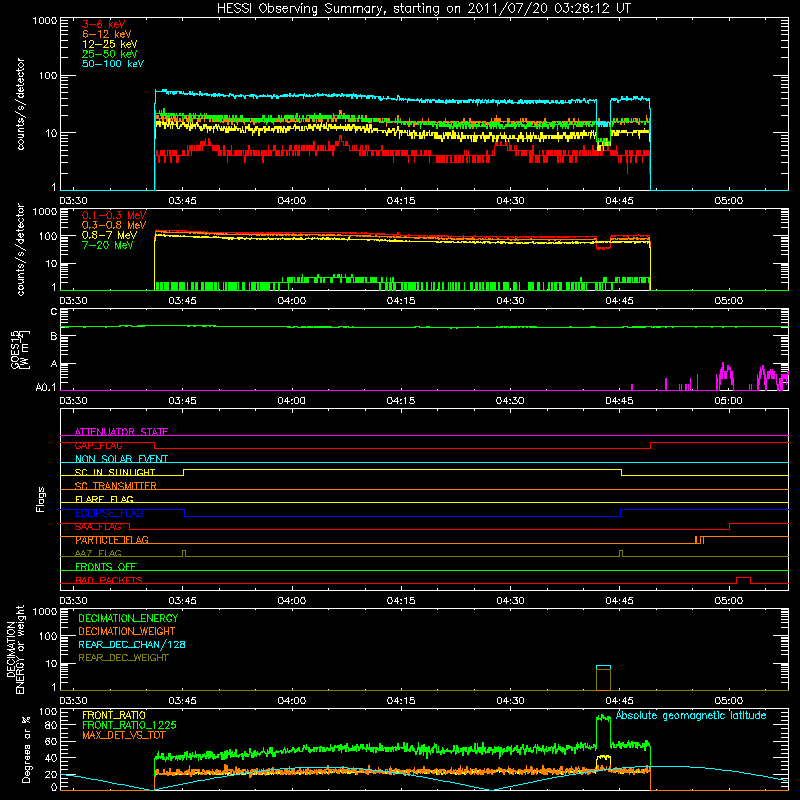
Task: Click the HESSI Observing Summary title text
Action: tap(424, 8)
